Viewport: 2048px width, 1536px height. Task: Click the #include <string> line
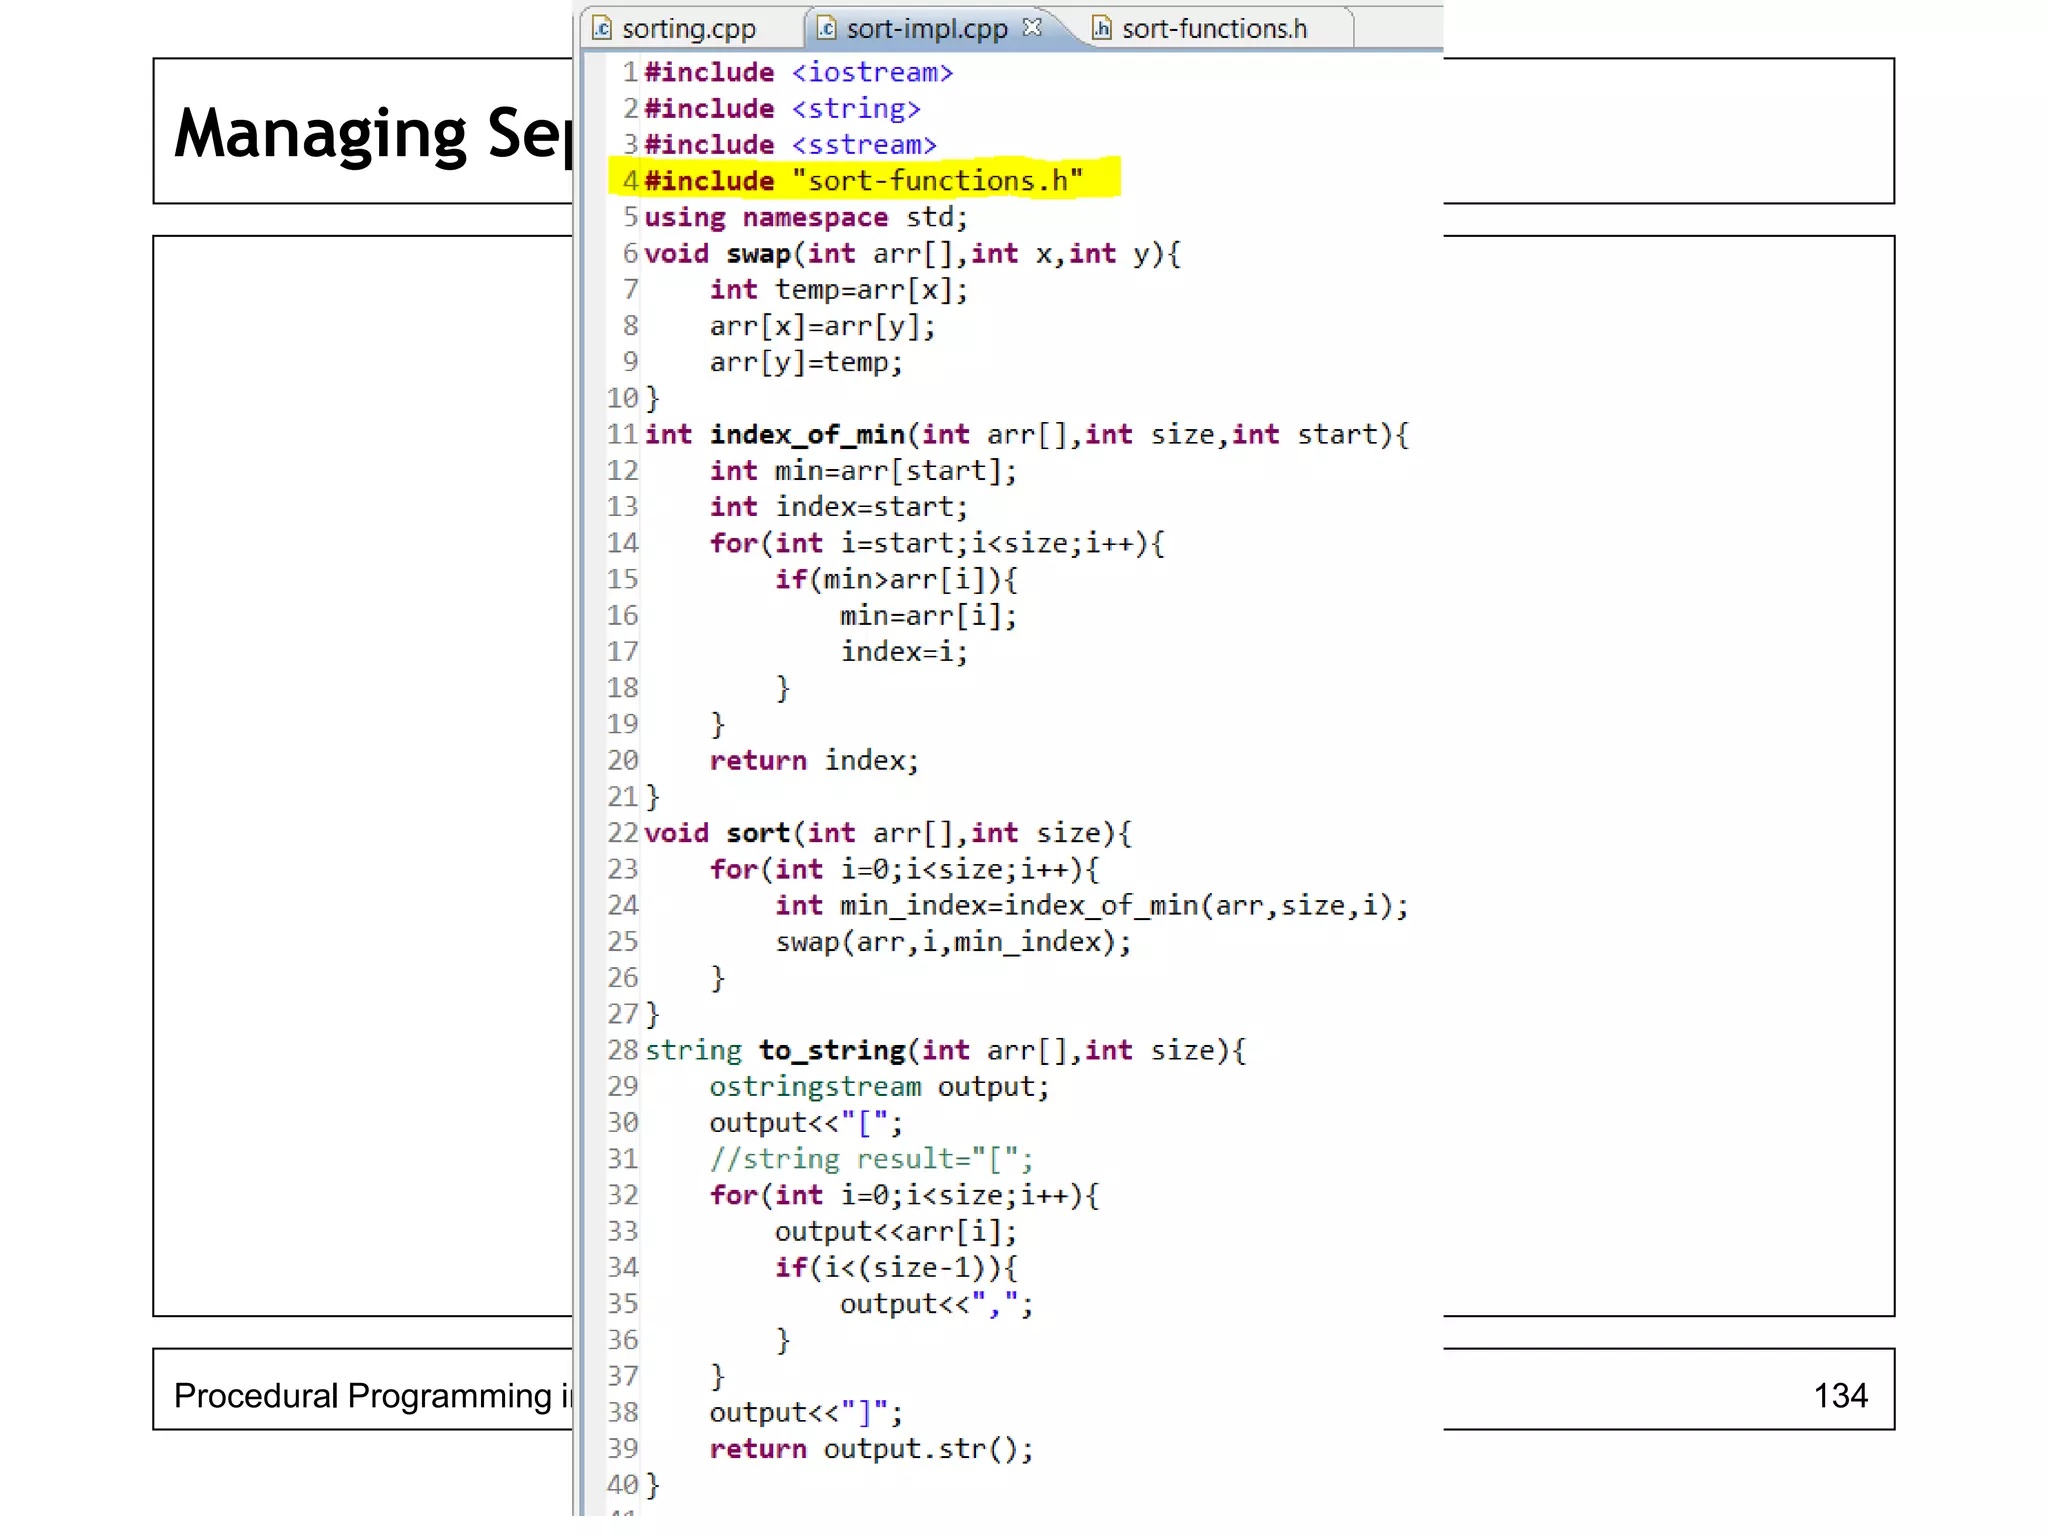(x=782, y=109)
